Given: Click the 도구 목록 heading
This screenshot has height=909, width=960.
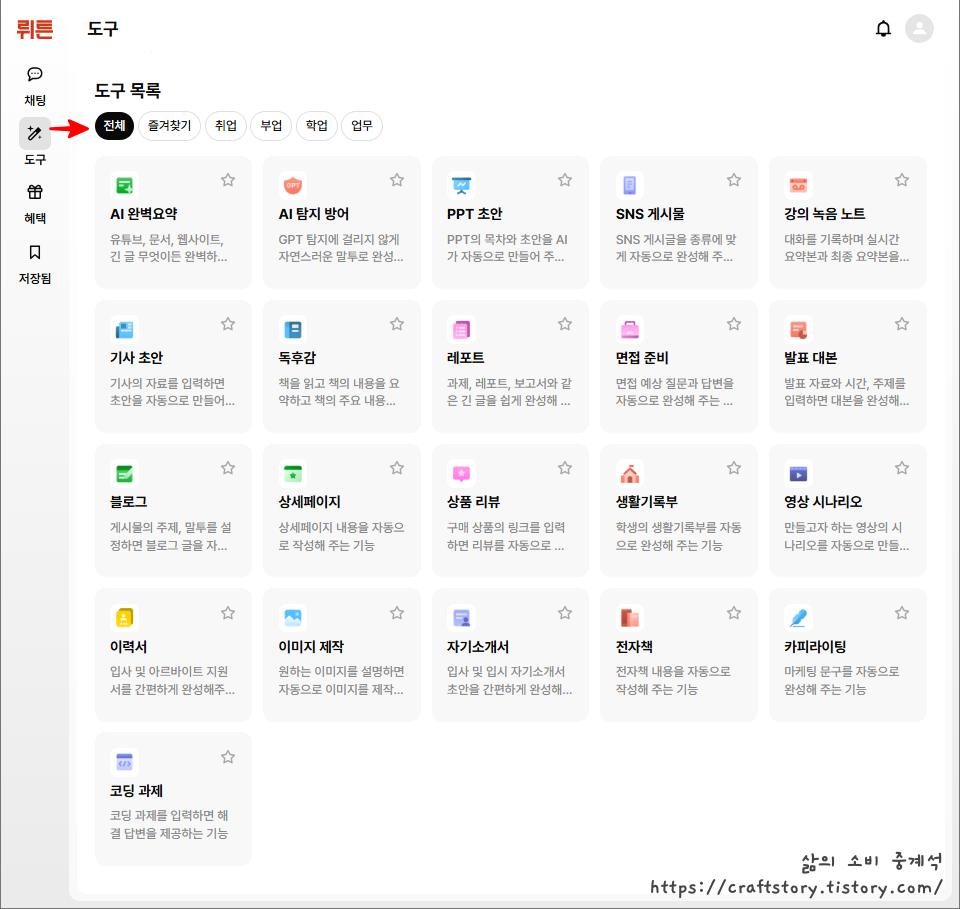Looking at the screenshot, I should (x=128, y=91).
